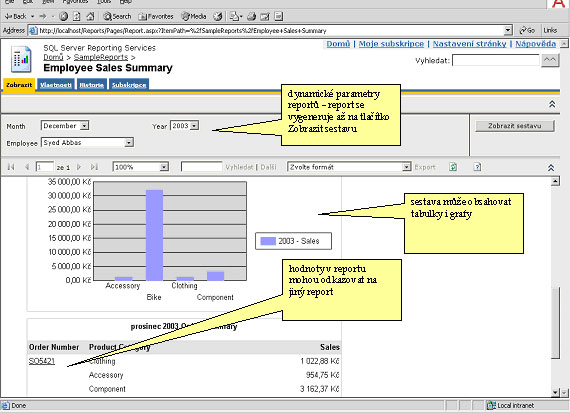
Task: Open the 100% zoom dropdown
Action: click(x=140, y=167)
